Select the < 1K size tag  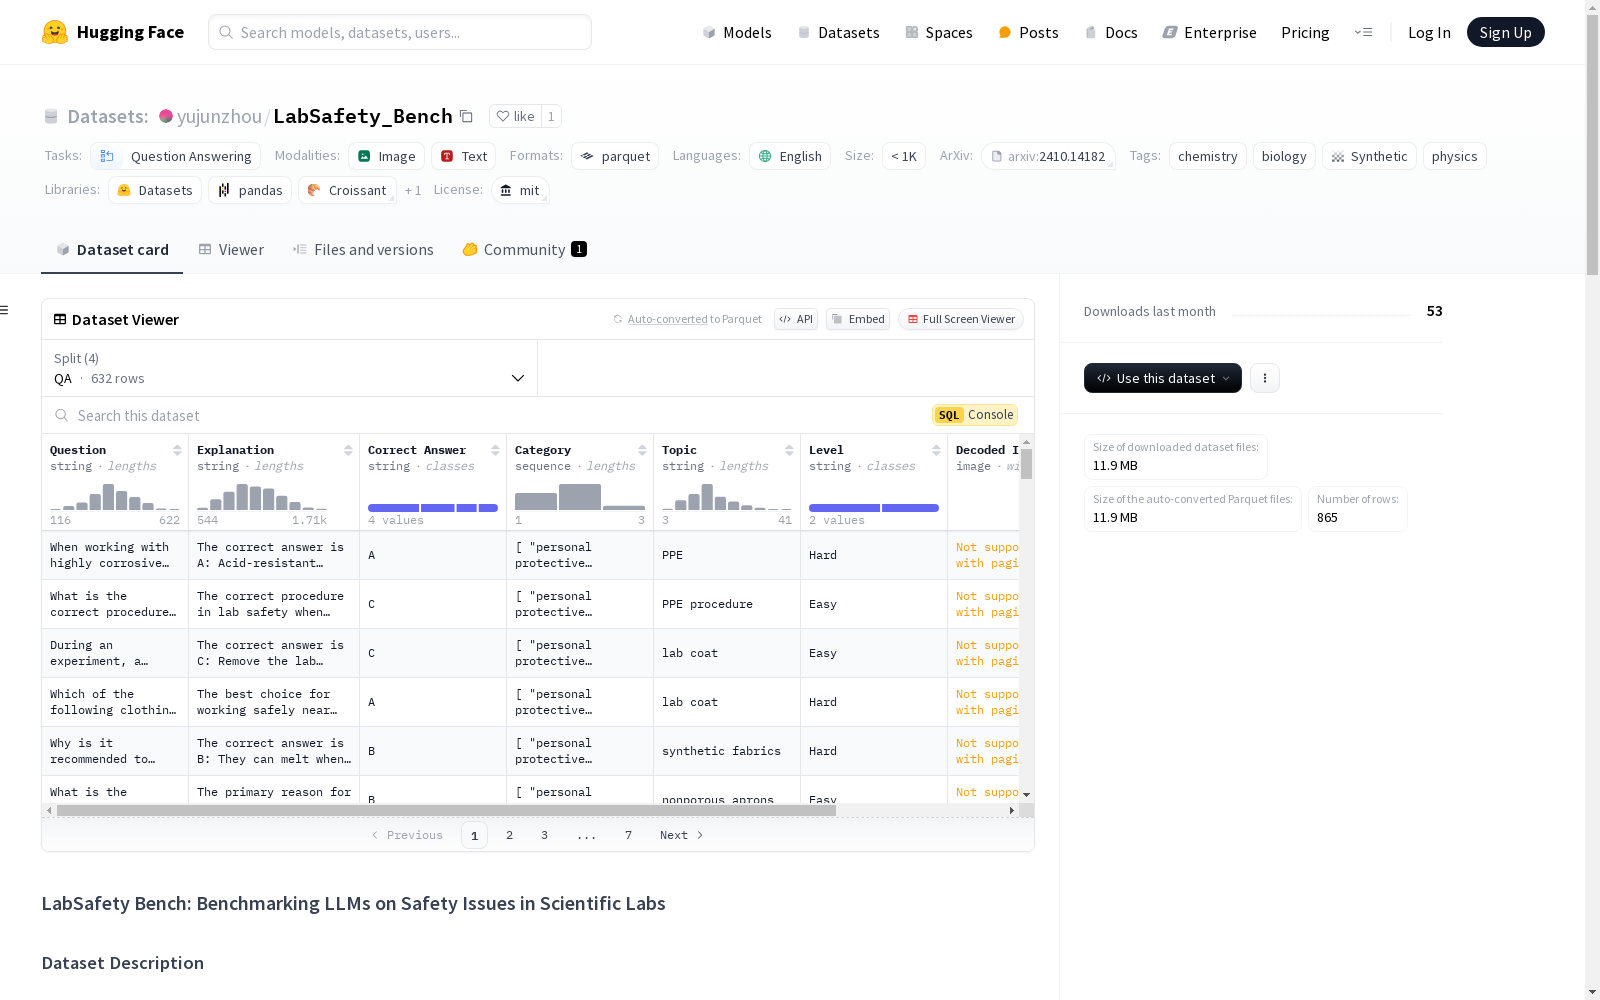pyautogui.click(x=904, y=156)
